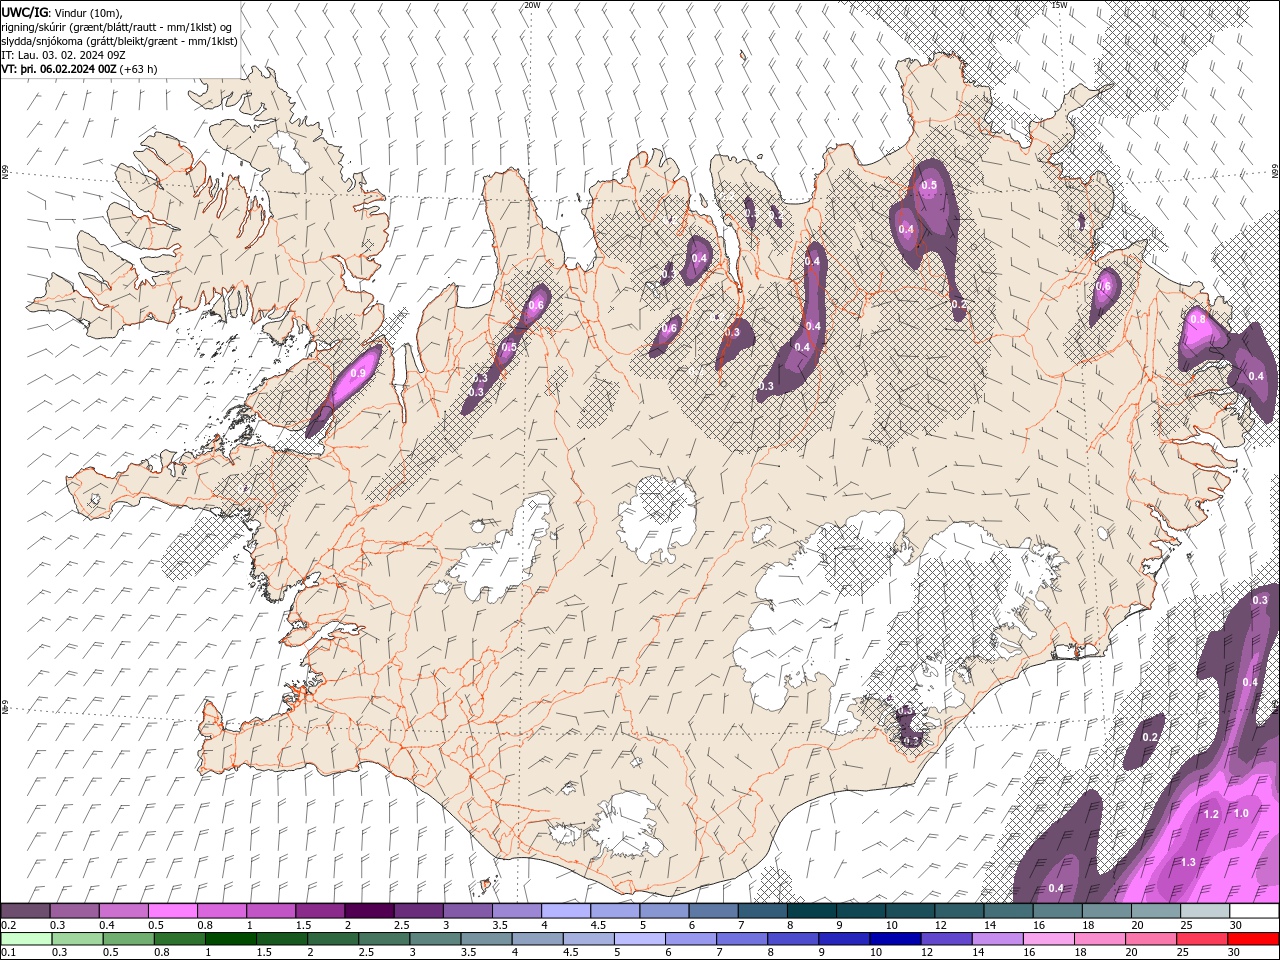Click the 'slydda/snjókoma (grátt/bleikt/grænt' description line

tap(119, 41)
